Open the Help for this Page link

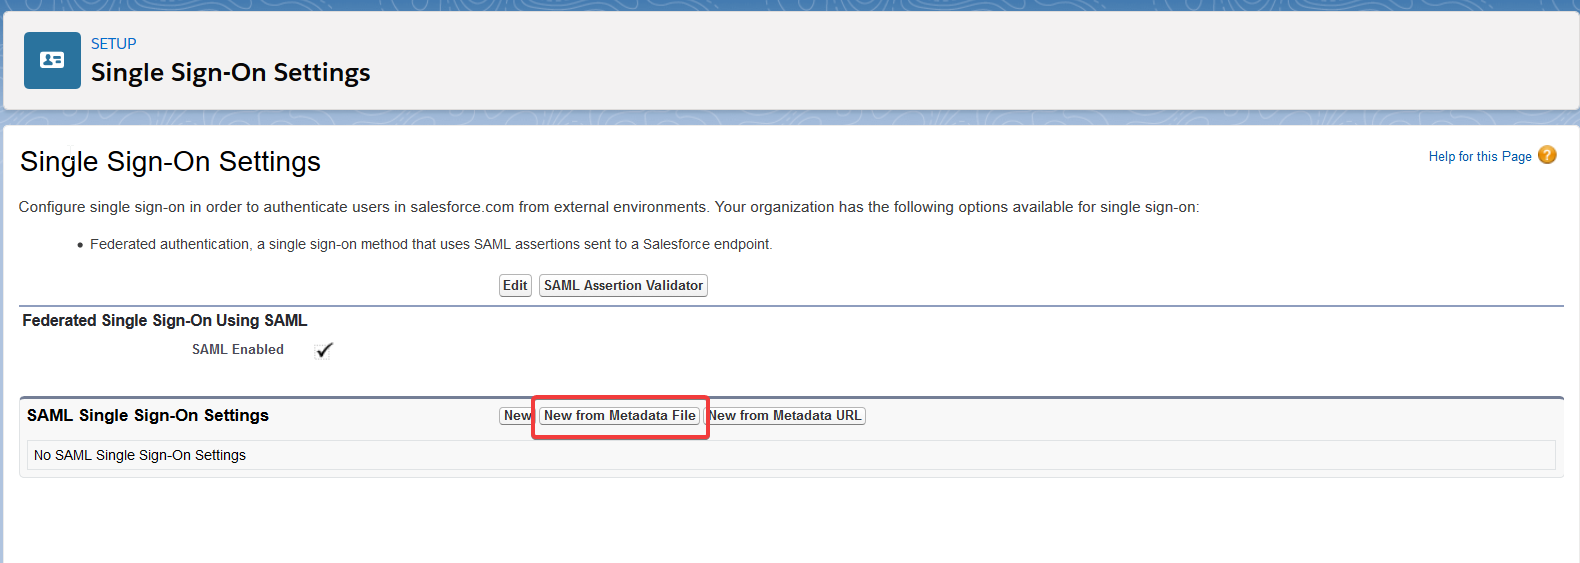(x=1479, y=156)
